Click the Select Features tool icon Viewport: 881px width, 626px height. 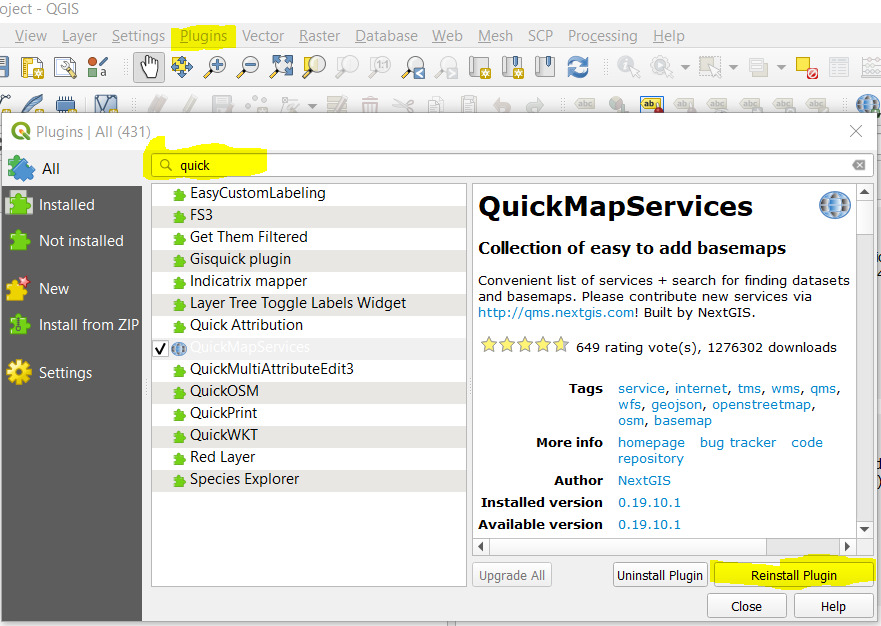pyautogui.click(x=710, y=67)
